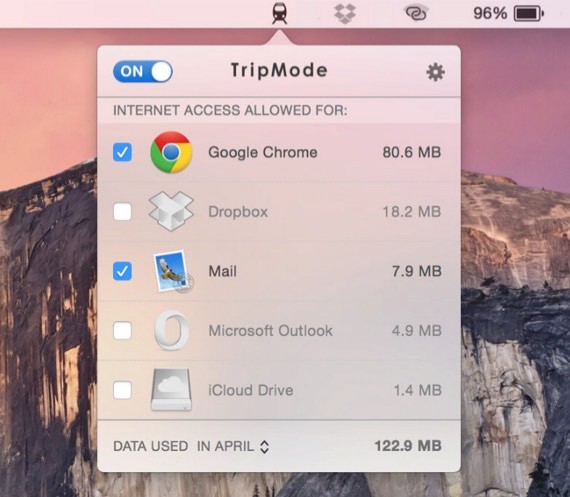570x497 pixels.
Task: Click the iCloud Drive label
Action: point(251,390)
